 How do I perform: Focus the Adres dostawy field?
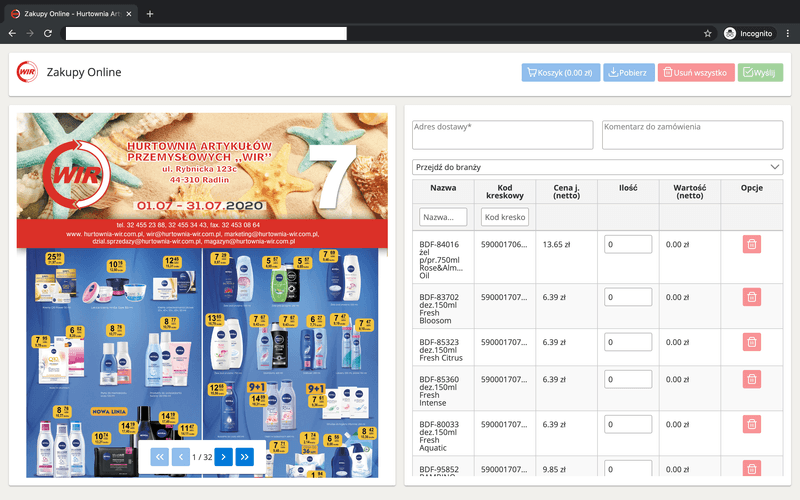(503, 135)
